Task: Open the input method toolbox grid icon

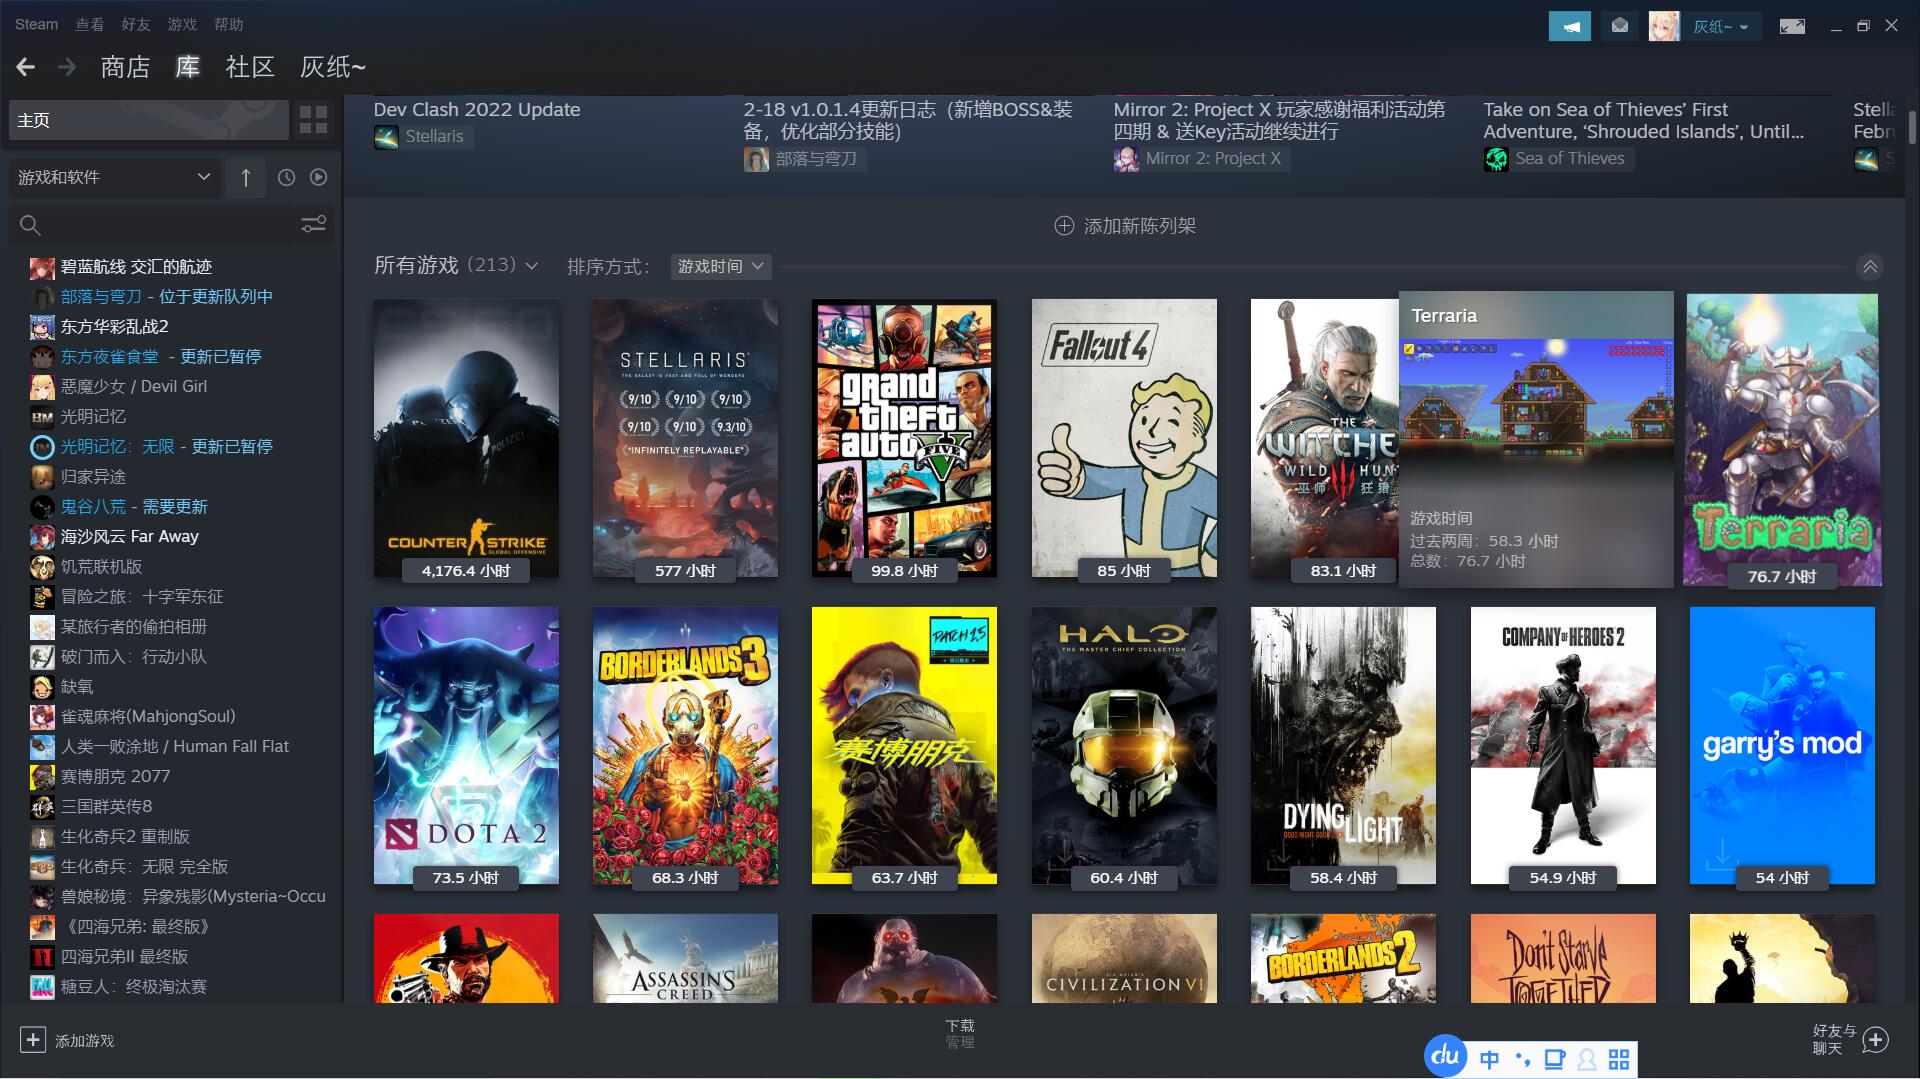Action: click(1619, 1059)
